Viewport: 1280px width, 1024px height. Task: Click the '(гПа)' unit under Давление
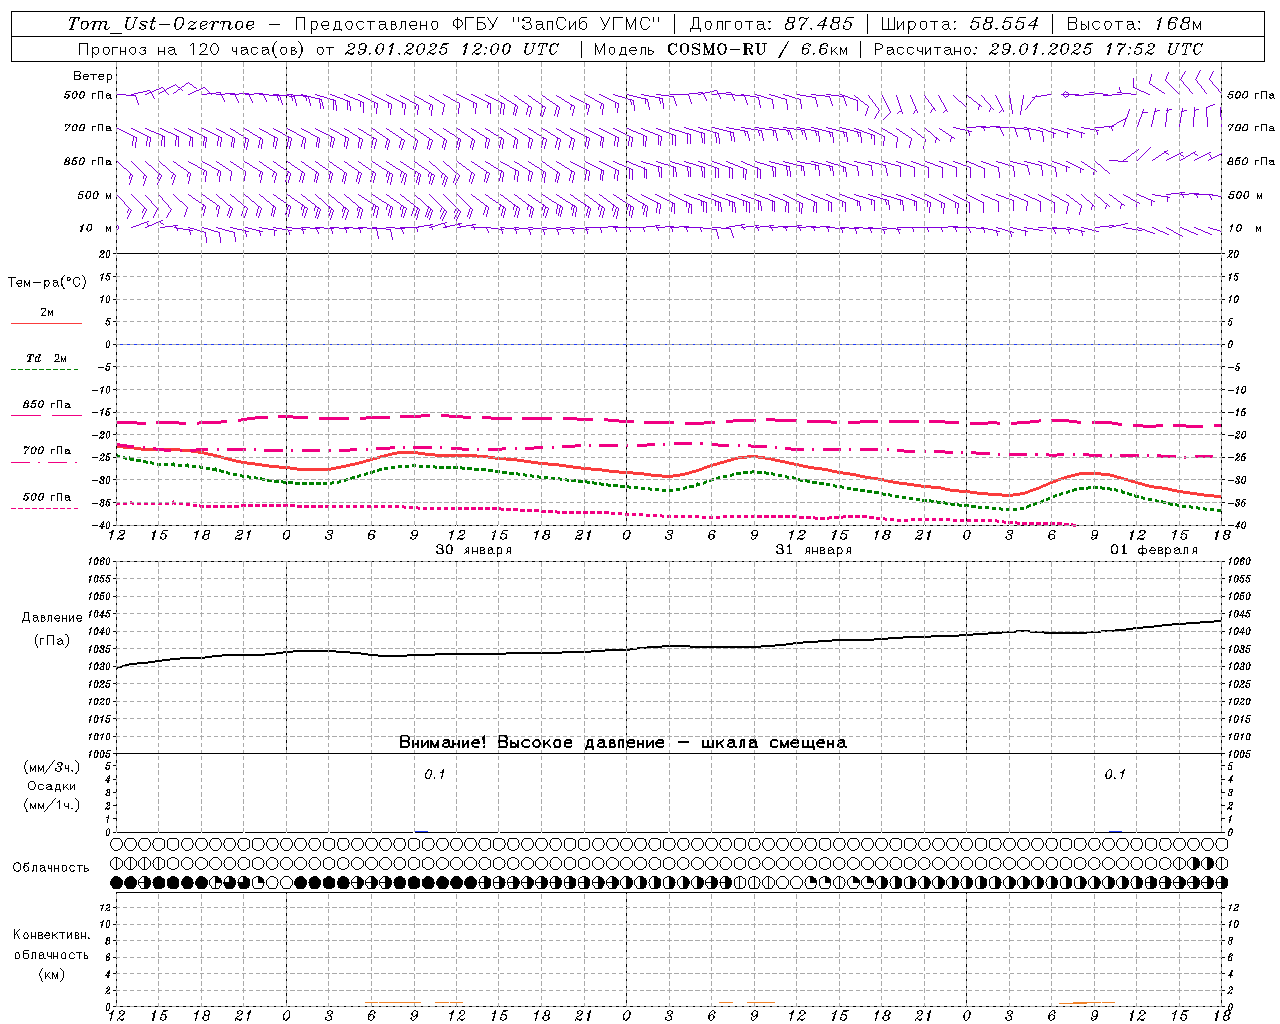pos(52,640)
